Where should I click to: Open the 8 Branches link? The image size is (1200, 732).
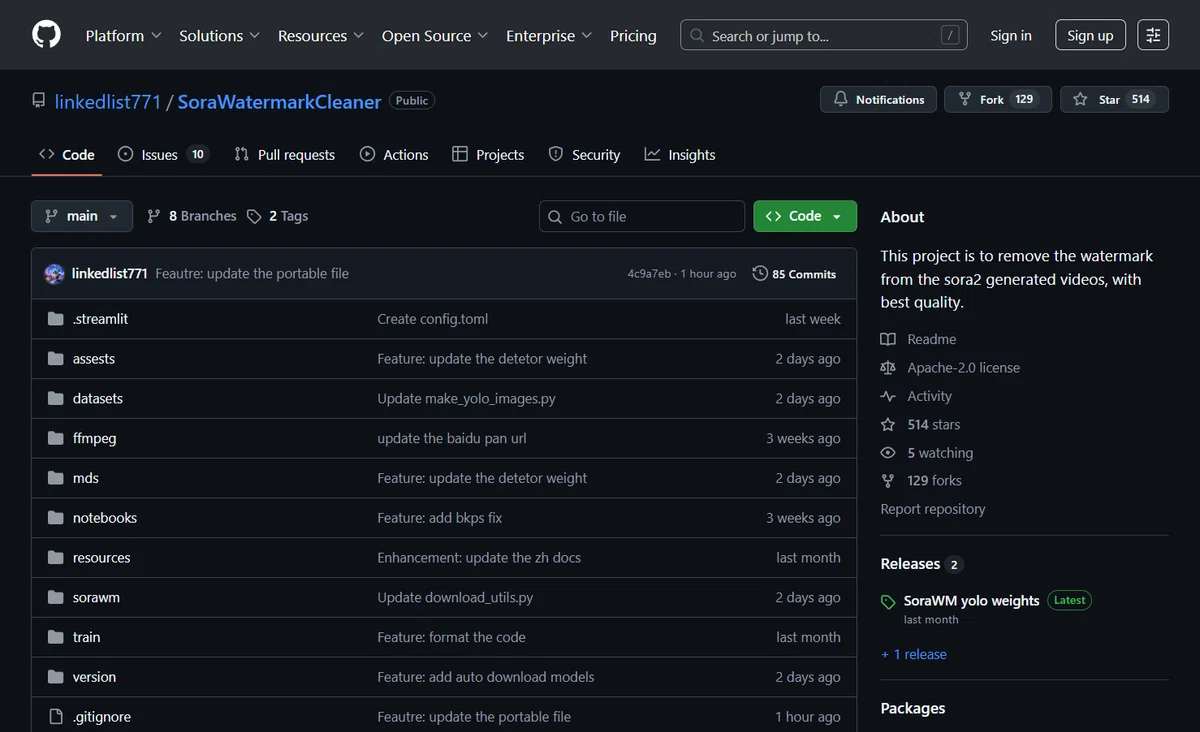click(192, 216)
